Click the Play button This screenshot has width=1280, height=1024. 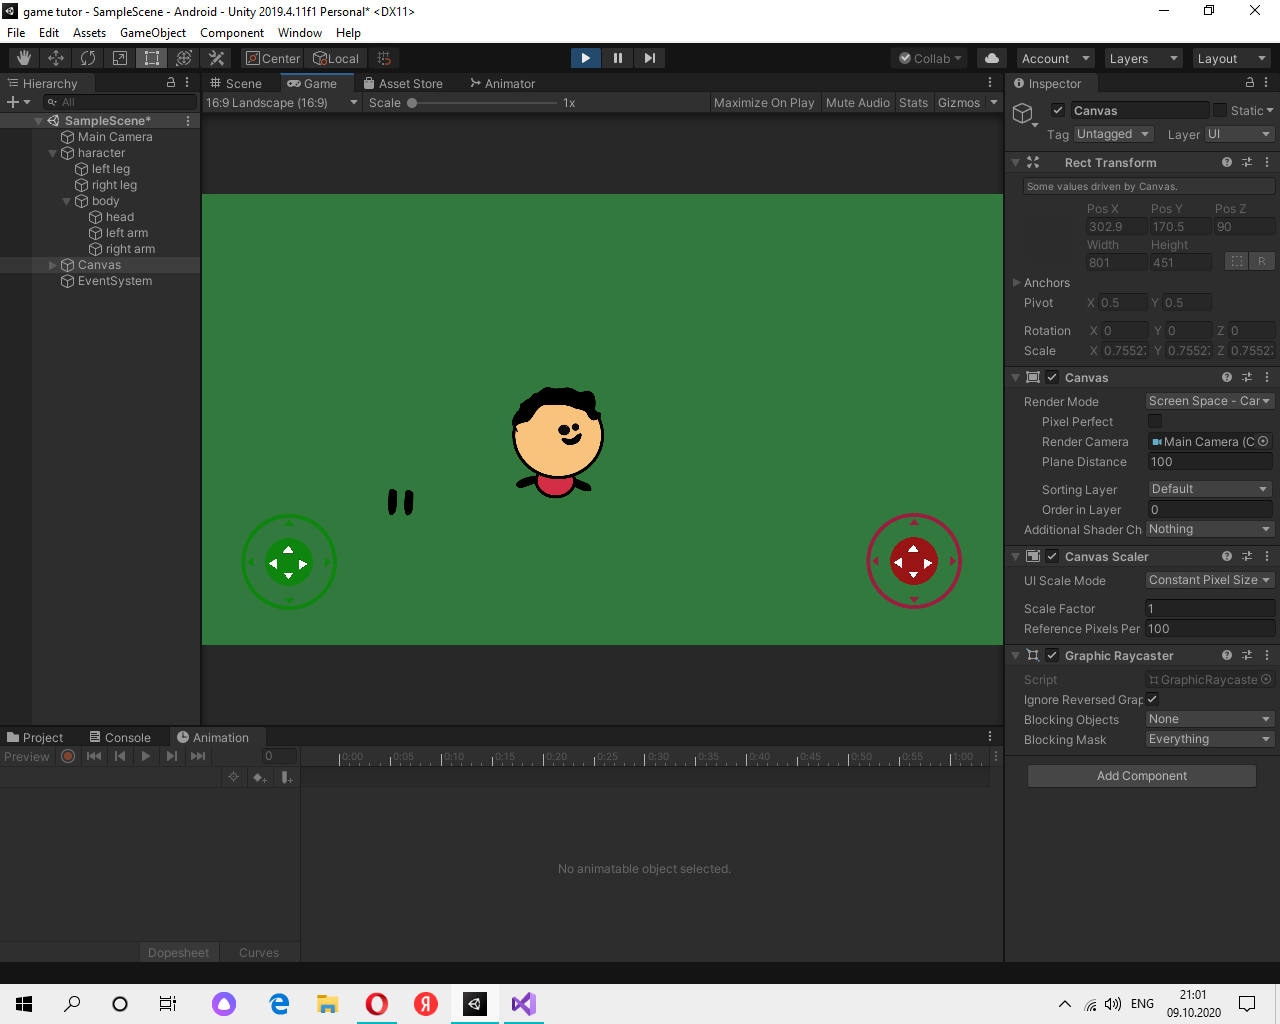tap(586, 58)
